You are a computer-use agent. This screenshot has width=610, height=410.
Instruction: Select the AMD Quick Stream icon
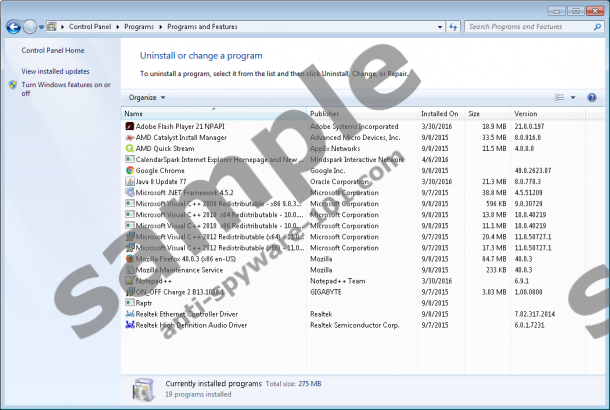[x=129, y=148]
